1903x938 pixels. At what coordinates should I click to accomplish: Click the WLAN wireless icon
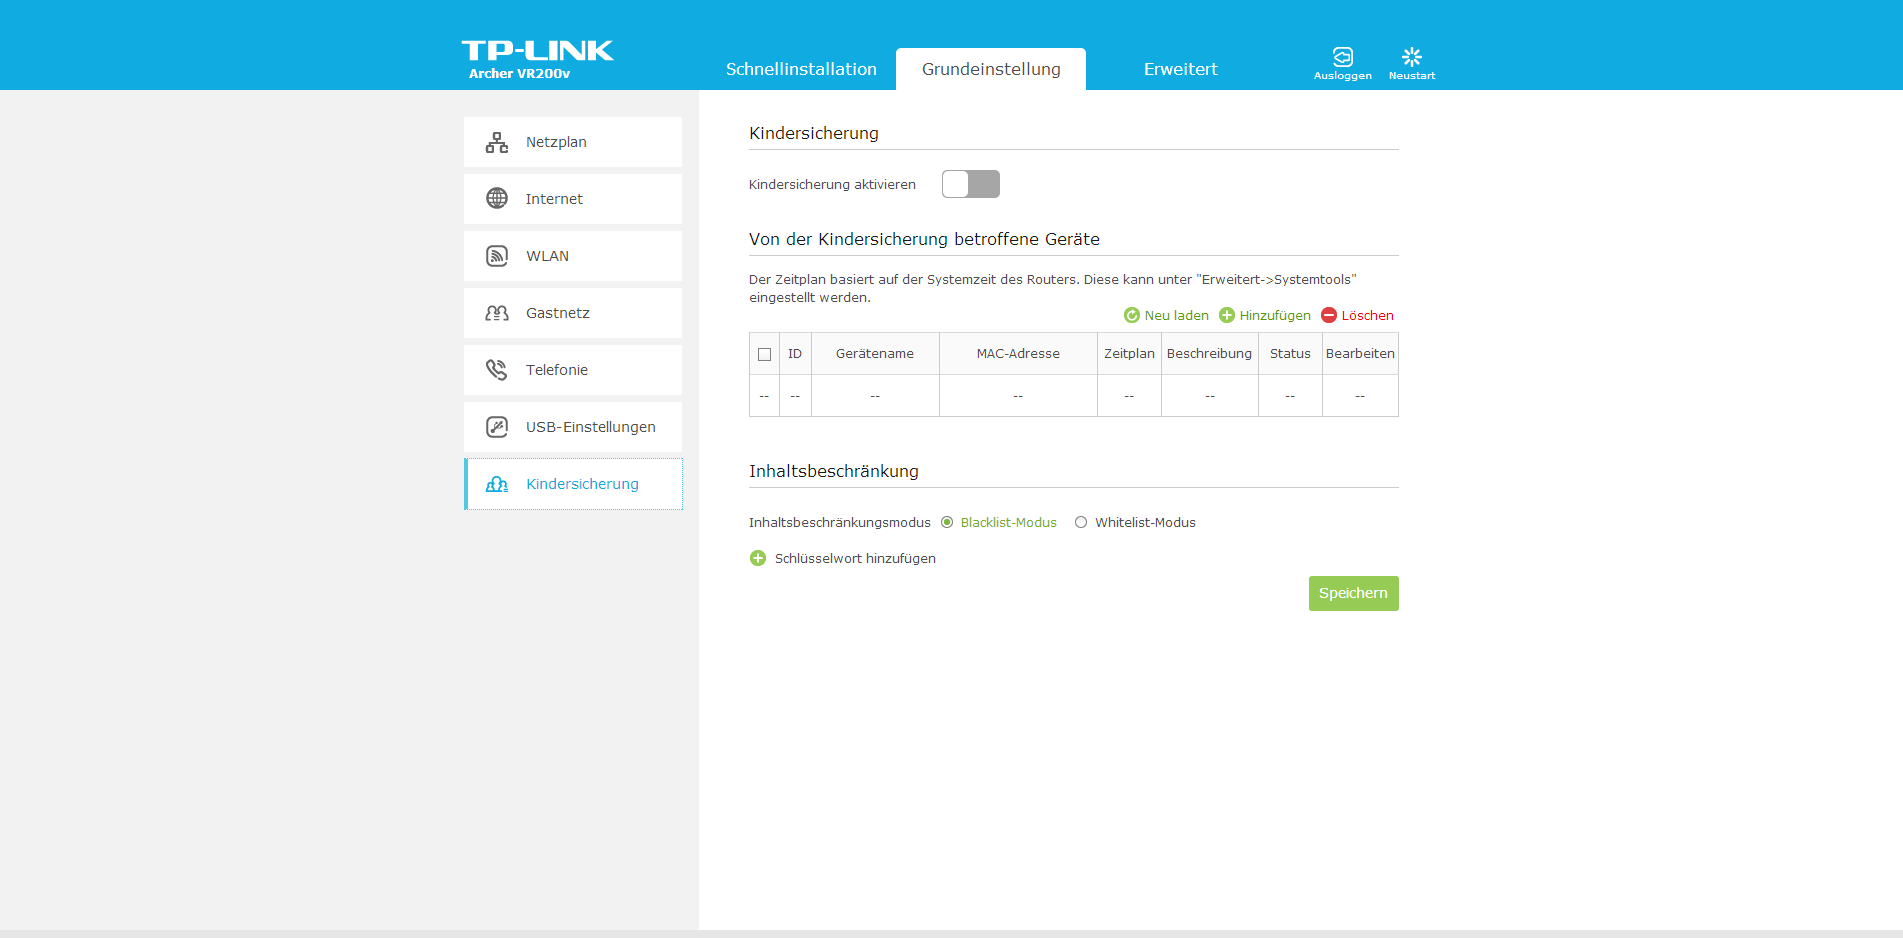(497, 256)
